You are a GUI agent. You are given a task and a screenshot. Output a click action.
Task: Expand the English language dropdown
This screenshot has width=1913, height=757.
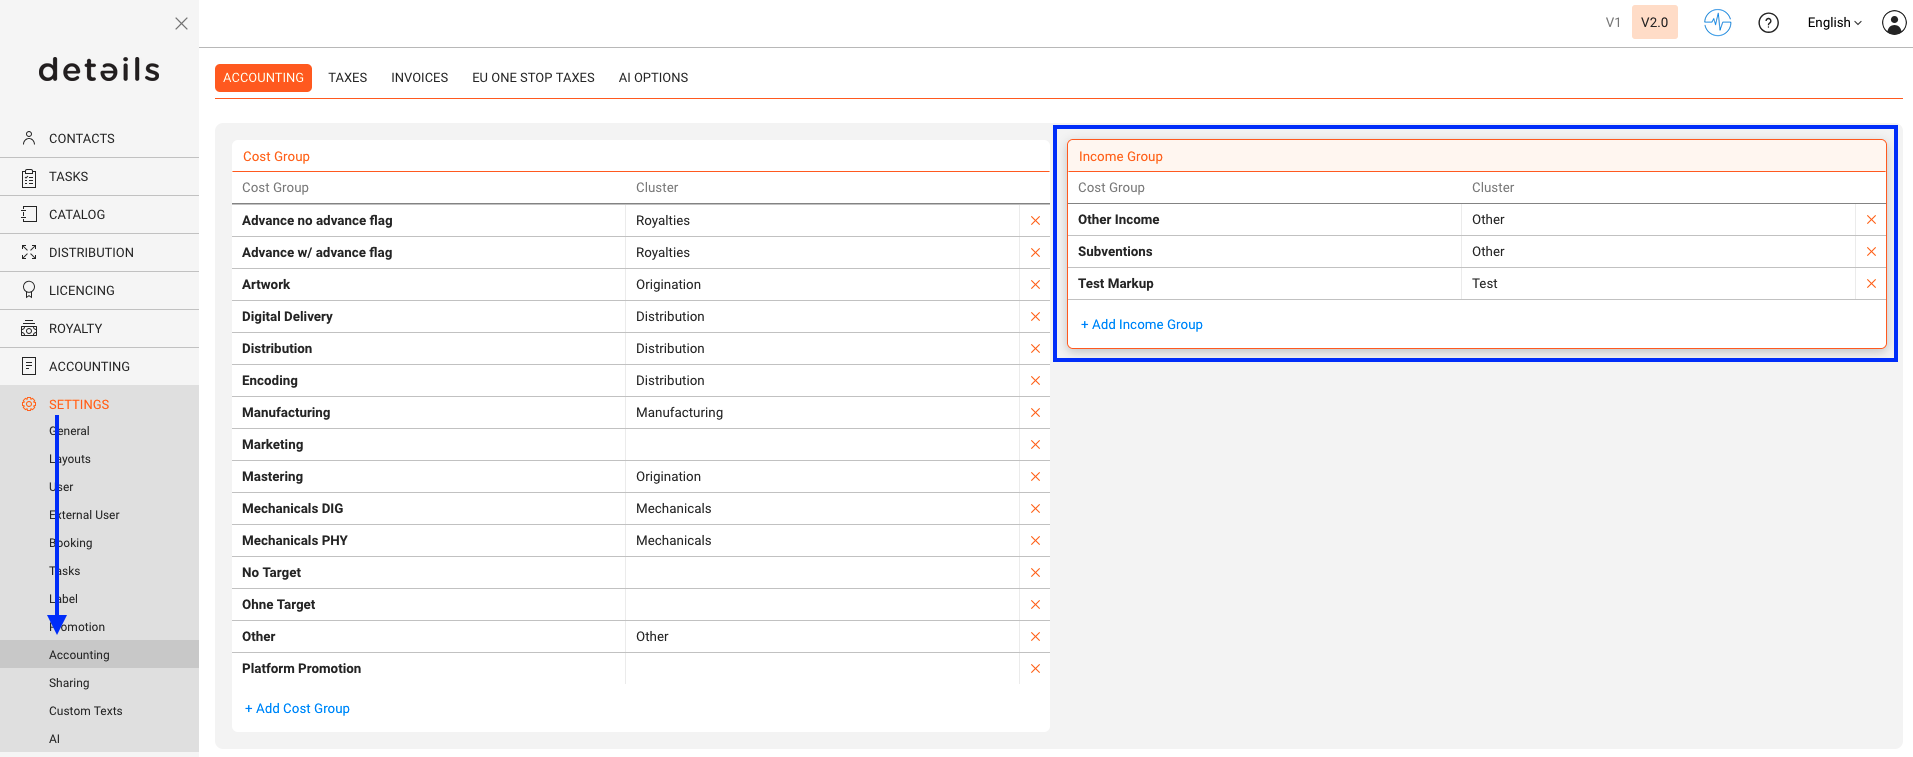pyautogui.click(x=1834, y=22)
